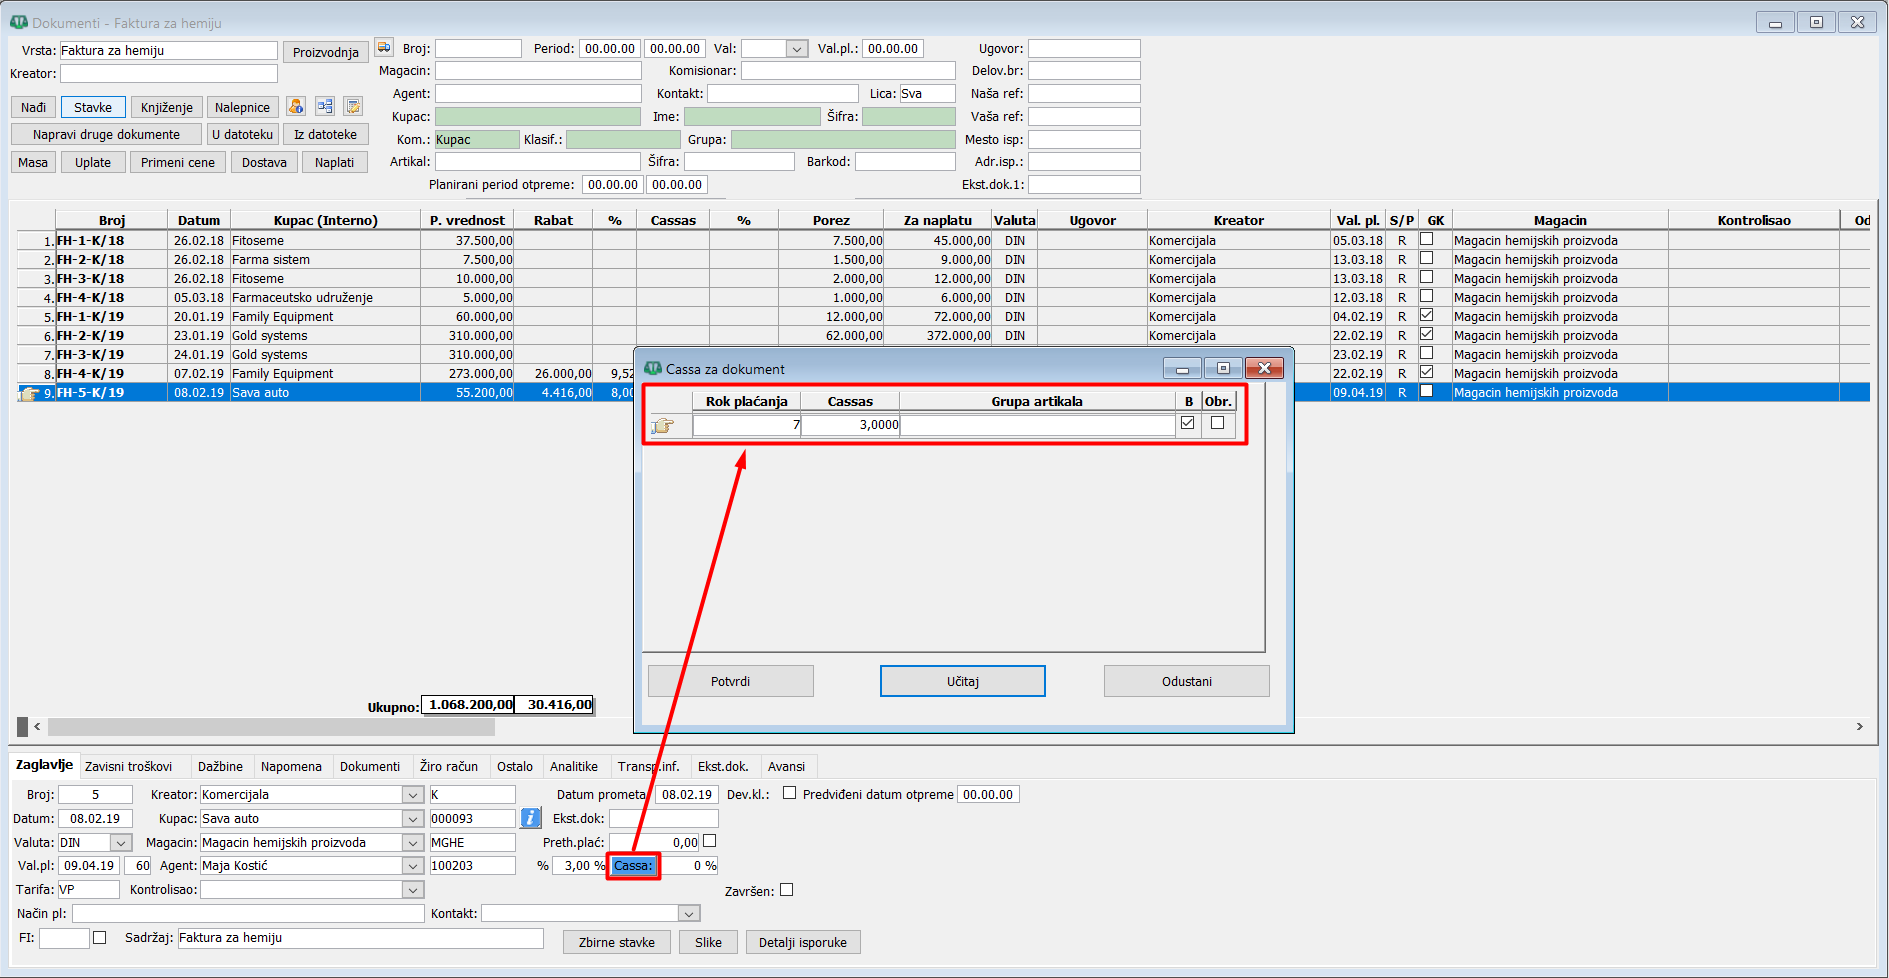Toggle the Obr. checkbox in Cassa dialog
Viewport: 1889px width, 978px height.
click(1217, 423)
